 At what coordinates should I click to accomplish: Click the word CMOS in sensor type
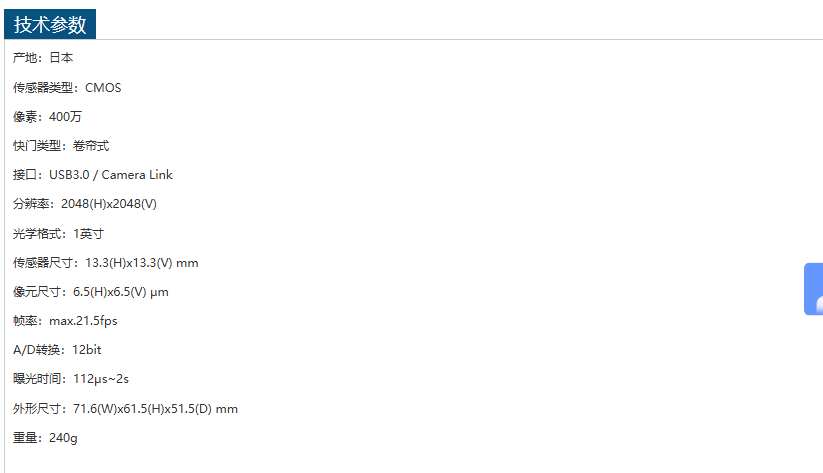click(103, 88)
